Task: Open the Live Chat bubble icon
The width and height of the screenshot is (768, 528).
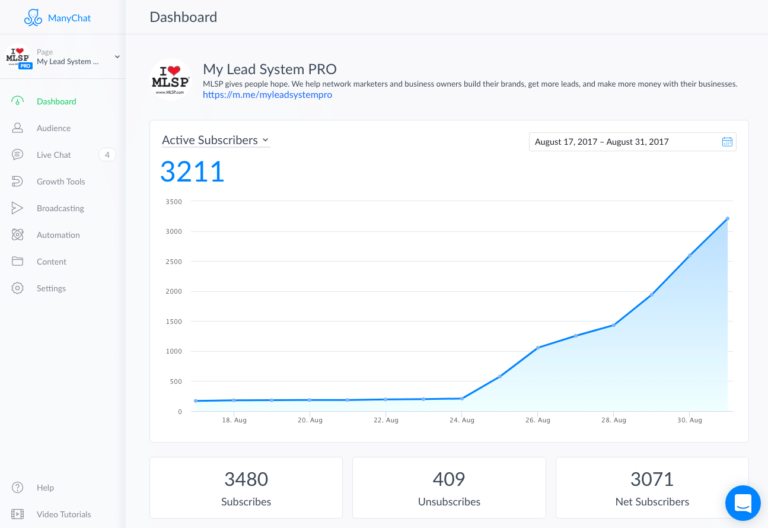Action: point(17,155)
